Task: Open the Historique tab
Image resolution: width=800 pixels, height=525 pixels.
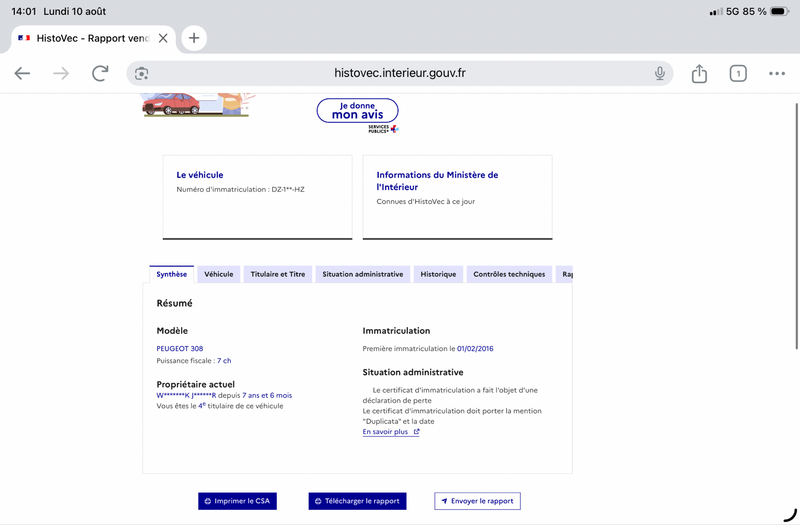Action: 438,274
